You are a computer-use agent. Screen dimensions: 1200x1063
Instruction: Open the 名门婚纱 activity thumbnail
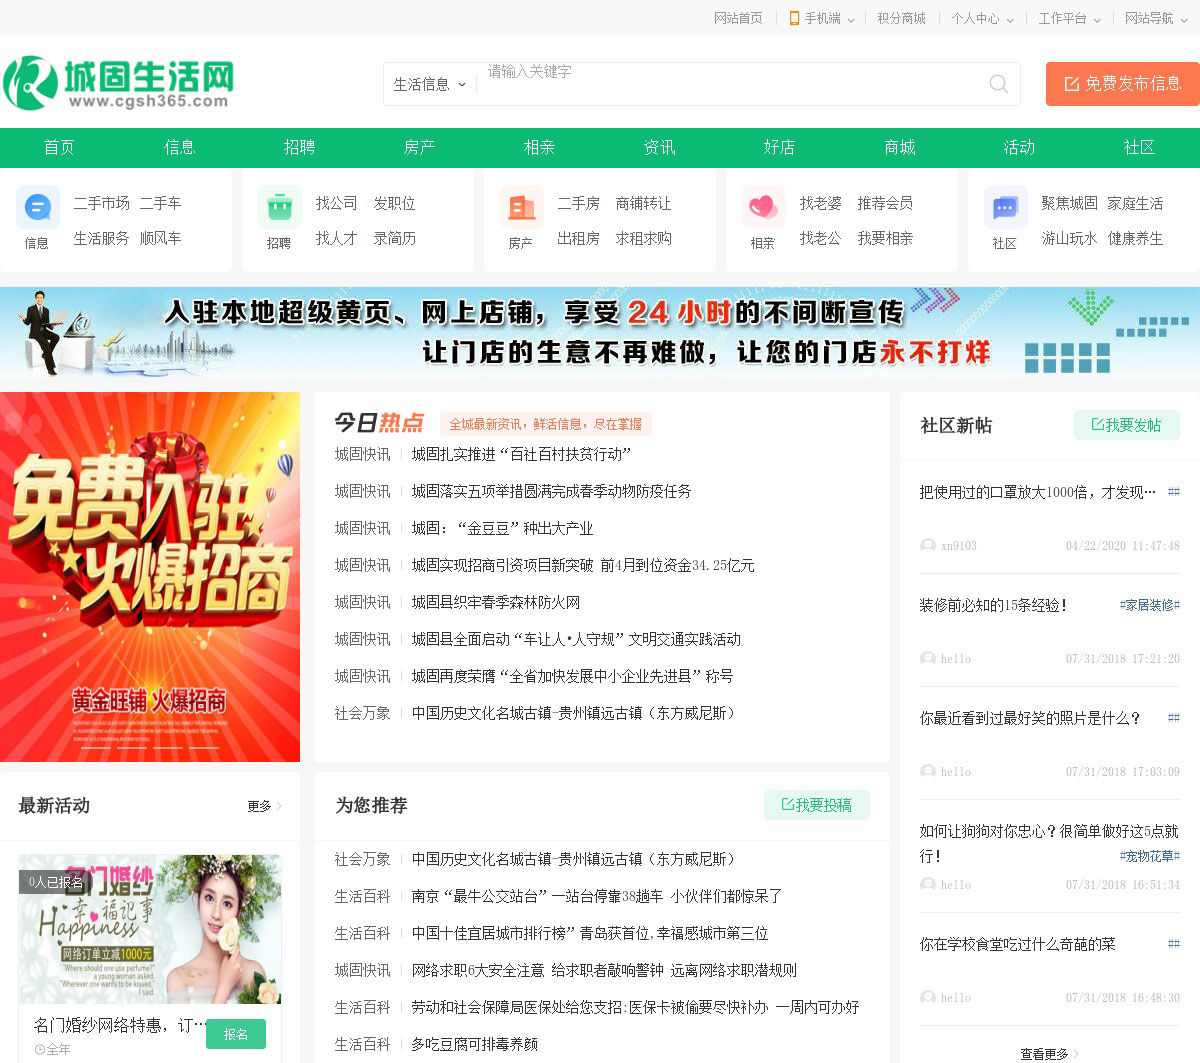(150, 929)
